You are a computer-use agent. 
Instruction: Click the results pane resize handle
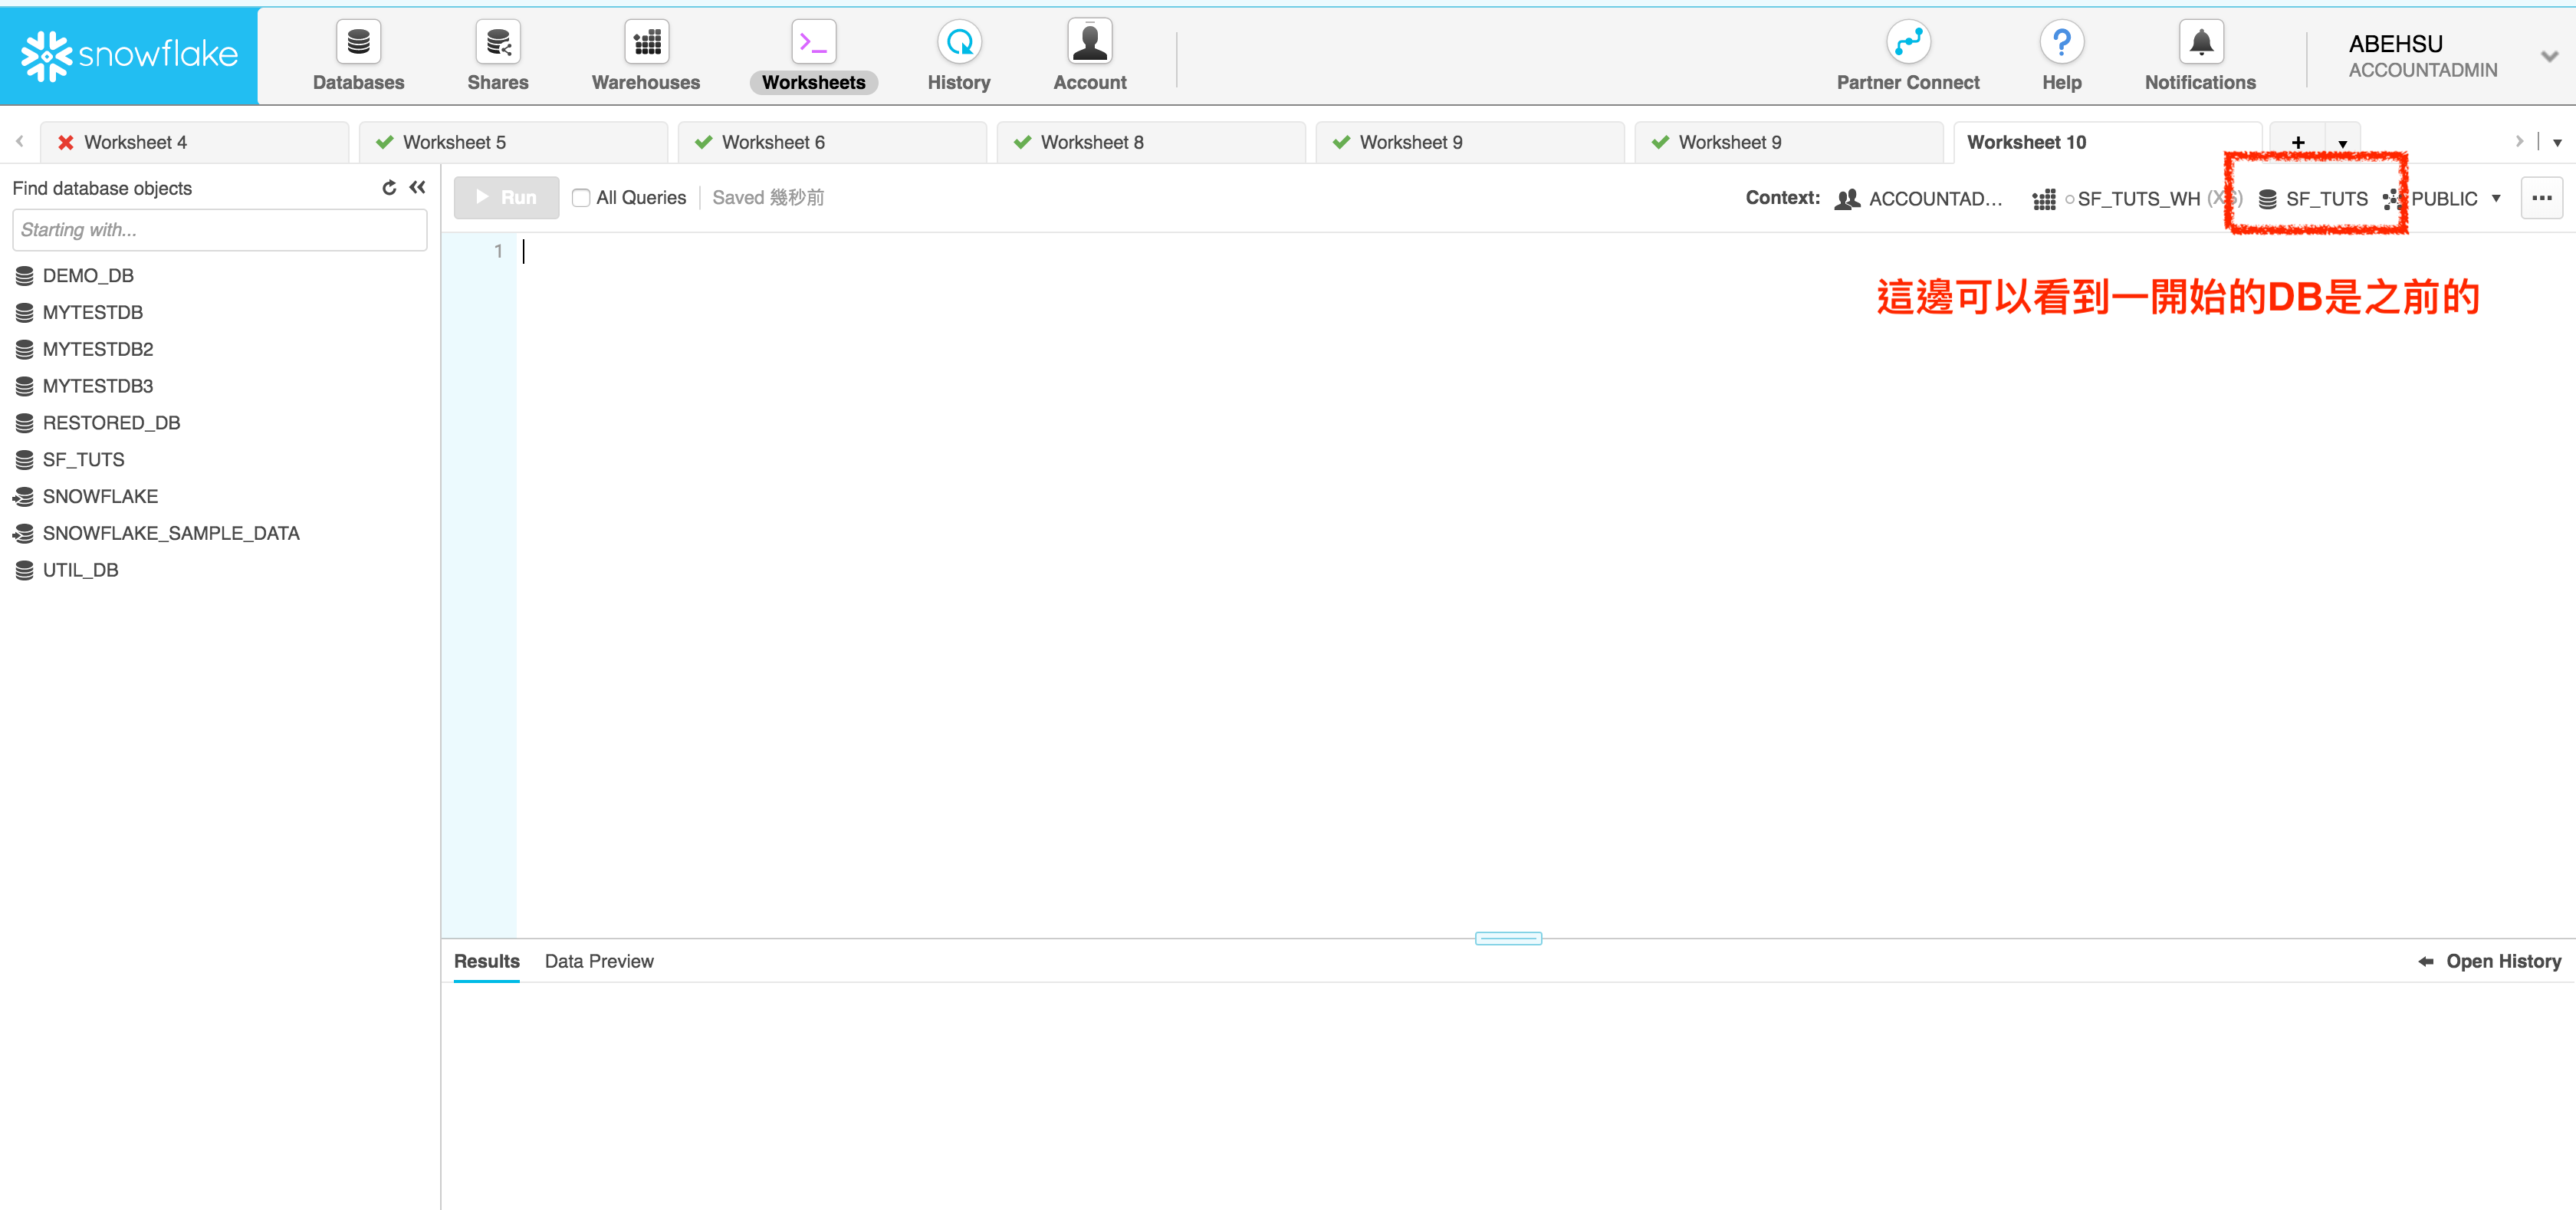pyautogui.click(x=1508, y=938)
